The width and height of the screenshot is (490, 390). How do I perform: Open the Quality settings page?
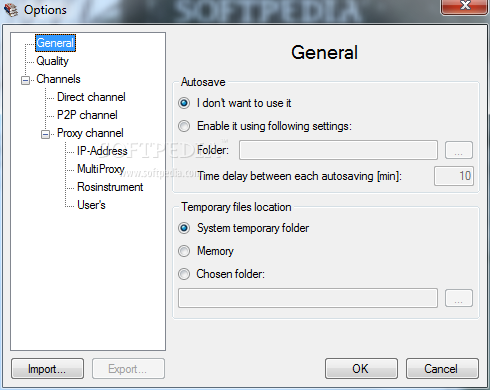point(52,61)
